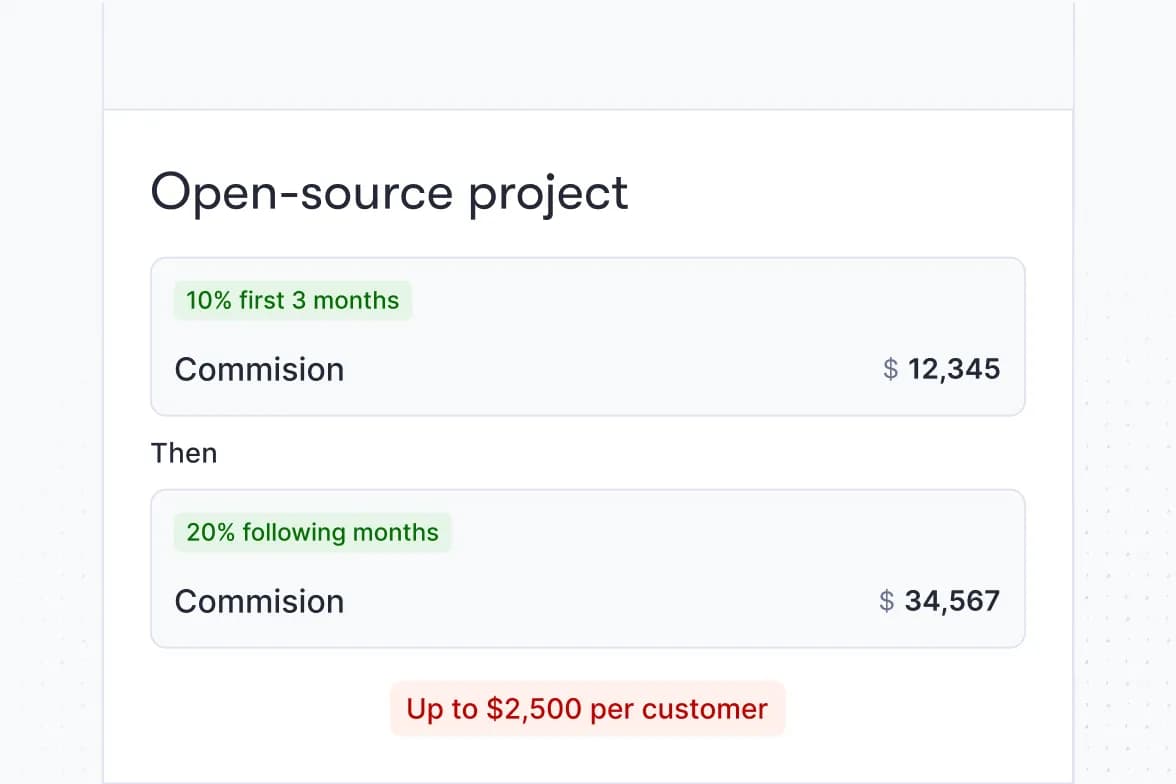Click the "Up to $2,500 per customer" red badge

[587, 709]
